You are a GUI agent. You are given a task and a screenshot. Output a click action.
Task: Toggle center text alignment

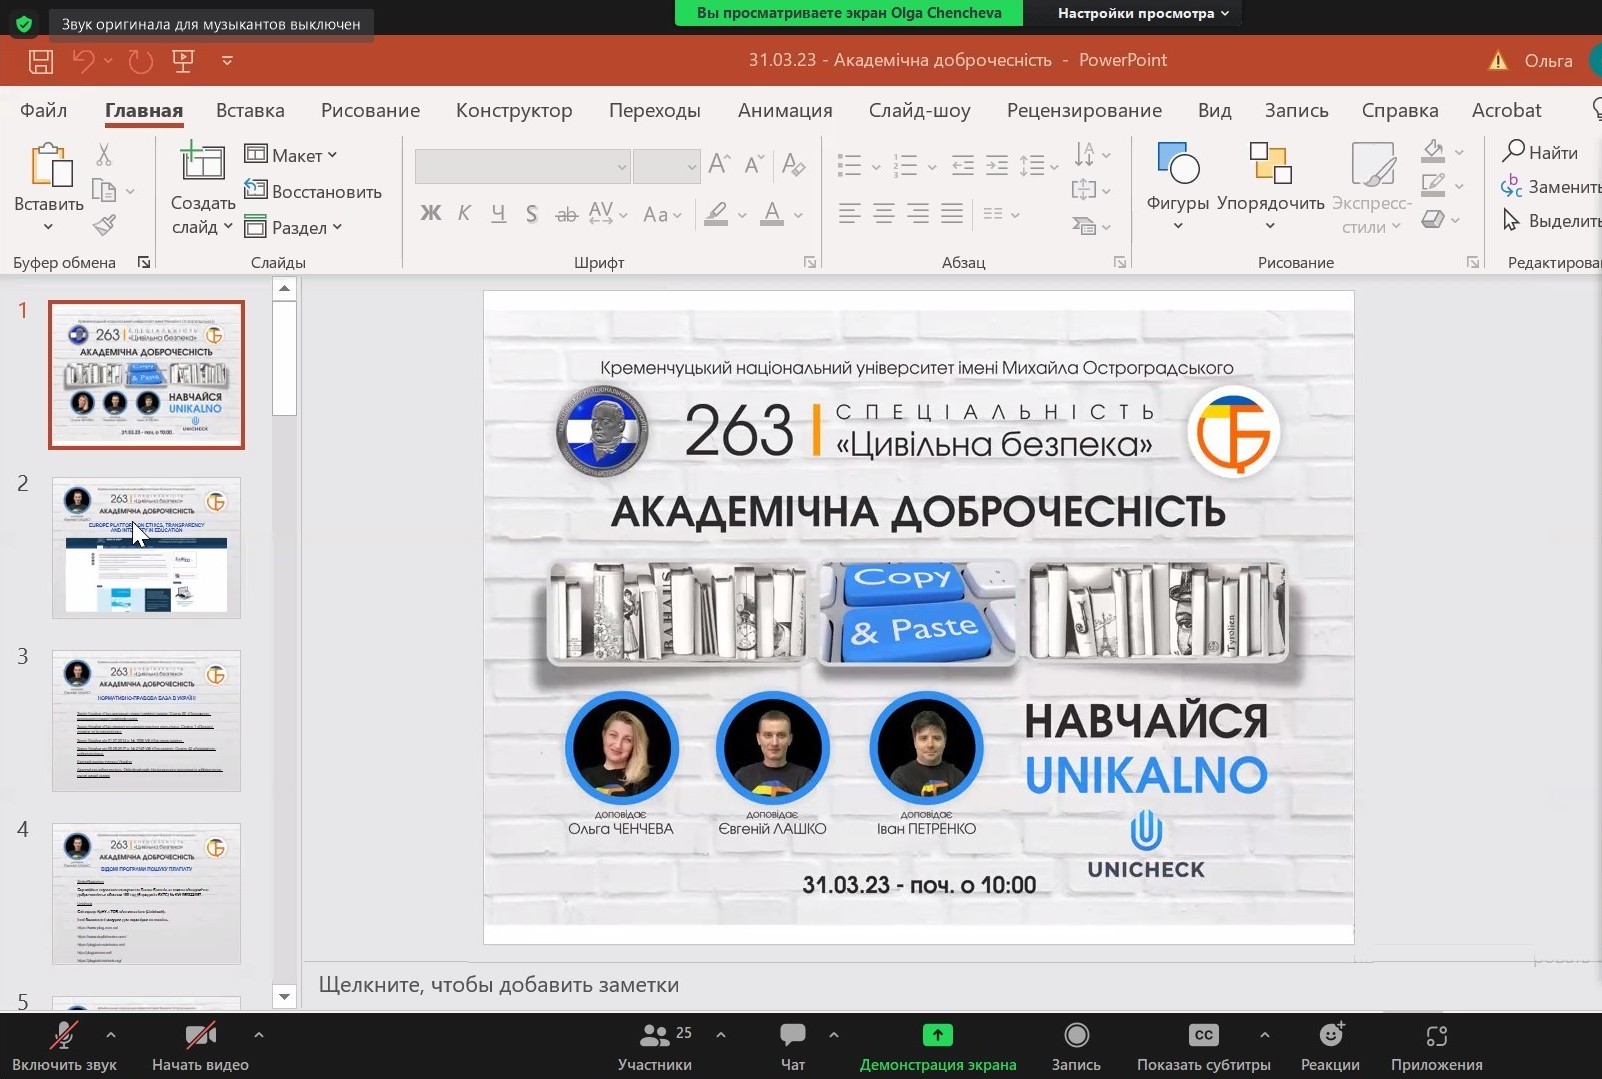point(884,213)
